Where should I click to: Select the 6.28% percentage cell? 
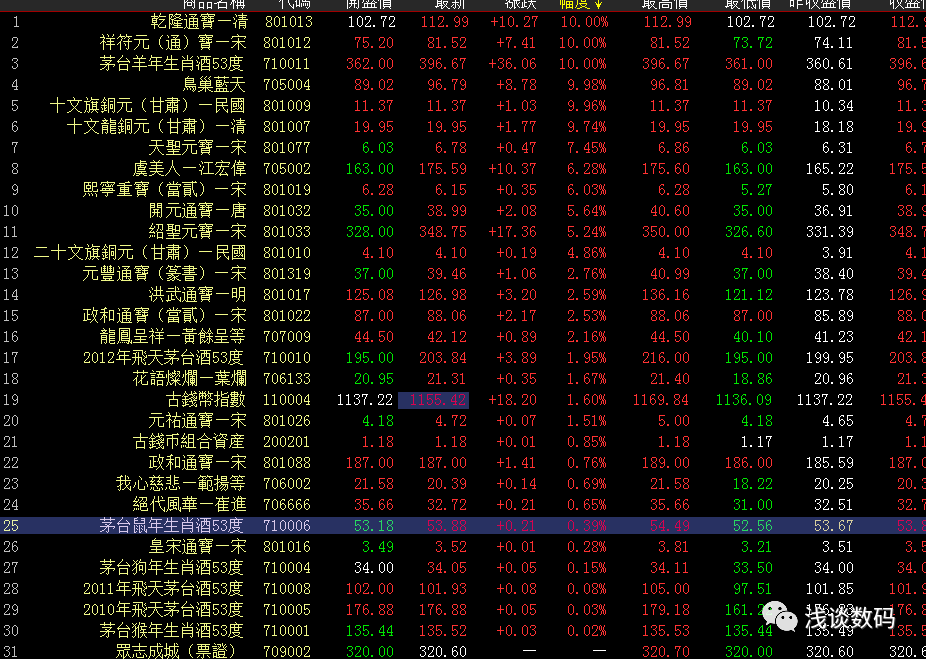click(x=586, y=169)
